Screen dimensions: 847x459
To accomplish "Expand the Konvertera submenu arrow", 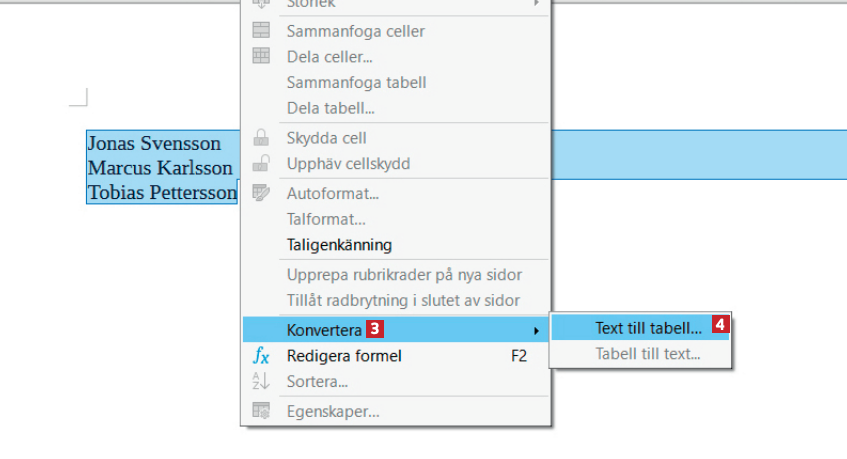I will click(x=537, y=330).
